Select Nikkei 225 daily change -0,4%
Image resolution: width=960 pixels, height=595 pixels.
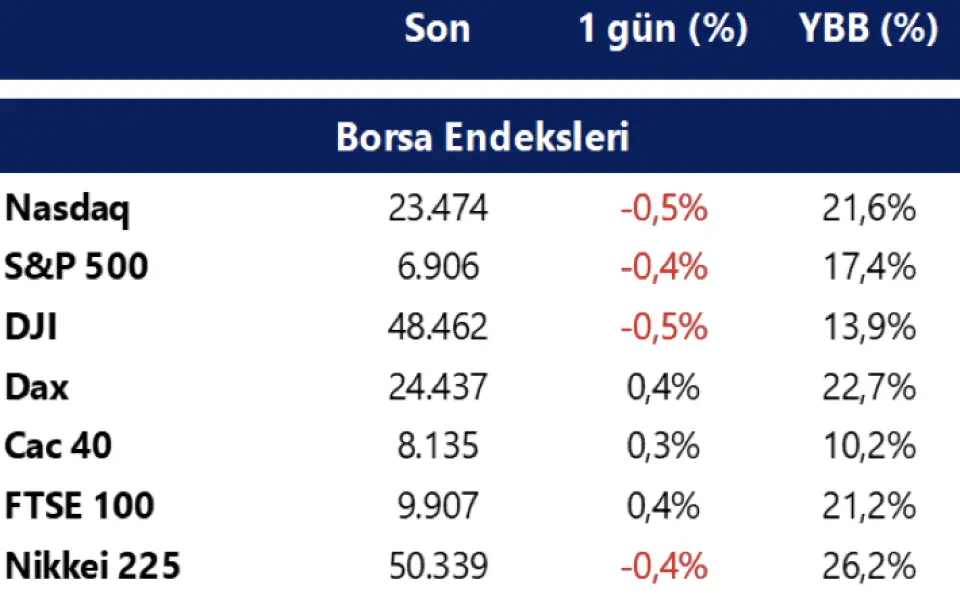pos(664,566)
